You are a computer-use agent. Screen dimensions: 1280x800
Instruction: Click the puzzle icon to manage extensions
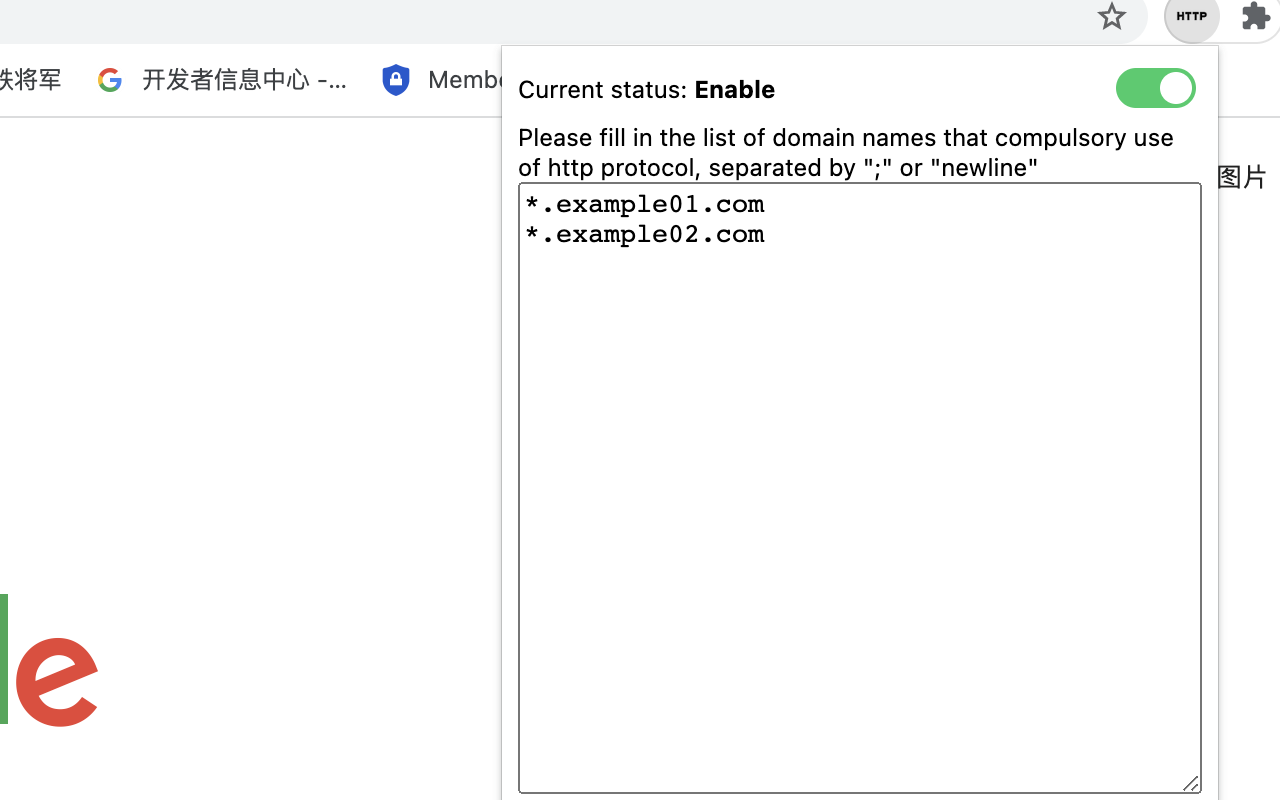pyautogui.click(x=1254, y=16)
